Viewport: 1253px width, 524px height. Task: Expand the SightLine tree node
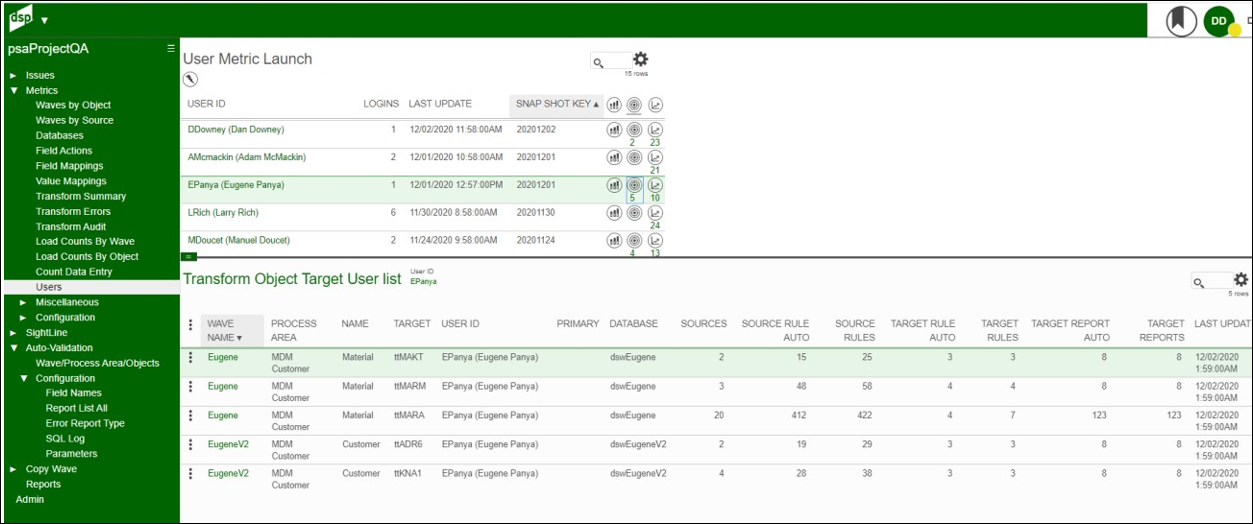pos(13,332)
